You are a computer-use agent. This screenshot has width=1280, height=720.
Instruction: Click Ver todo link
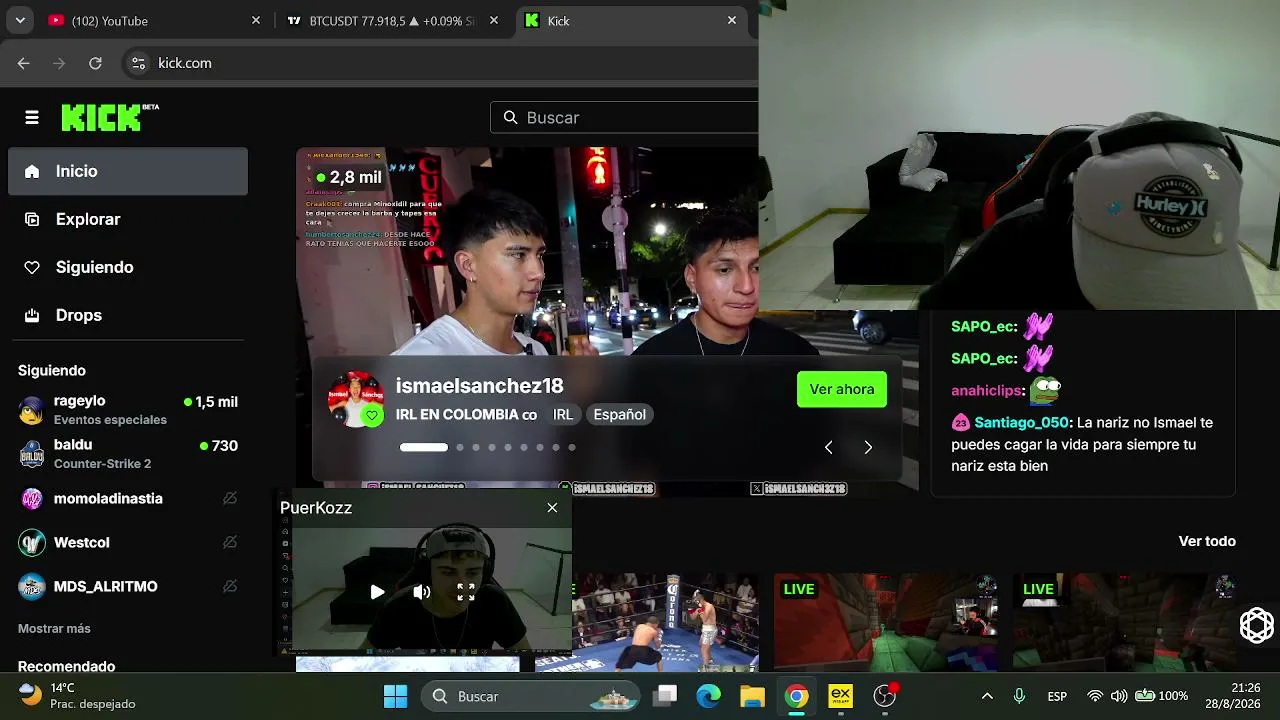tap(1207, 541)
